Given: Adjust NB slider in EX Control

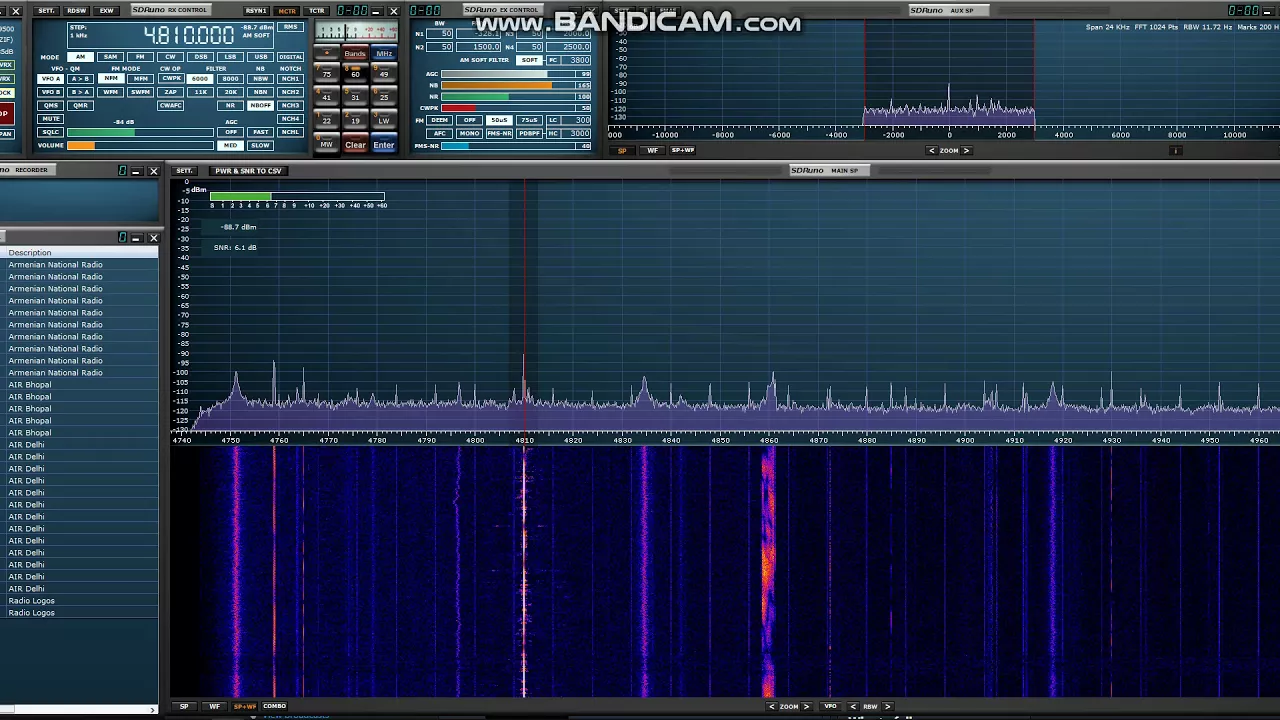Looking at the screenshot, I should coord(516,85).
